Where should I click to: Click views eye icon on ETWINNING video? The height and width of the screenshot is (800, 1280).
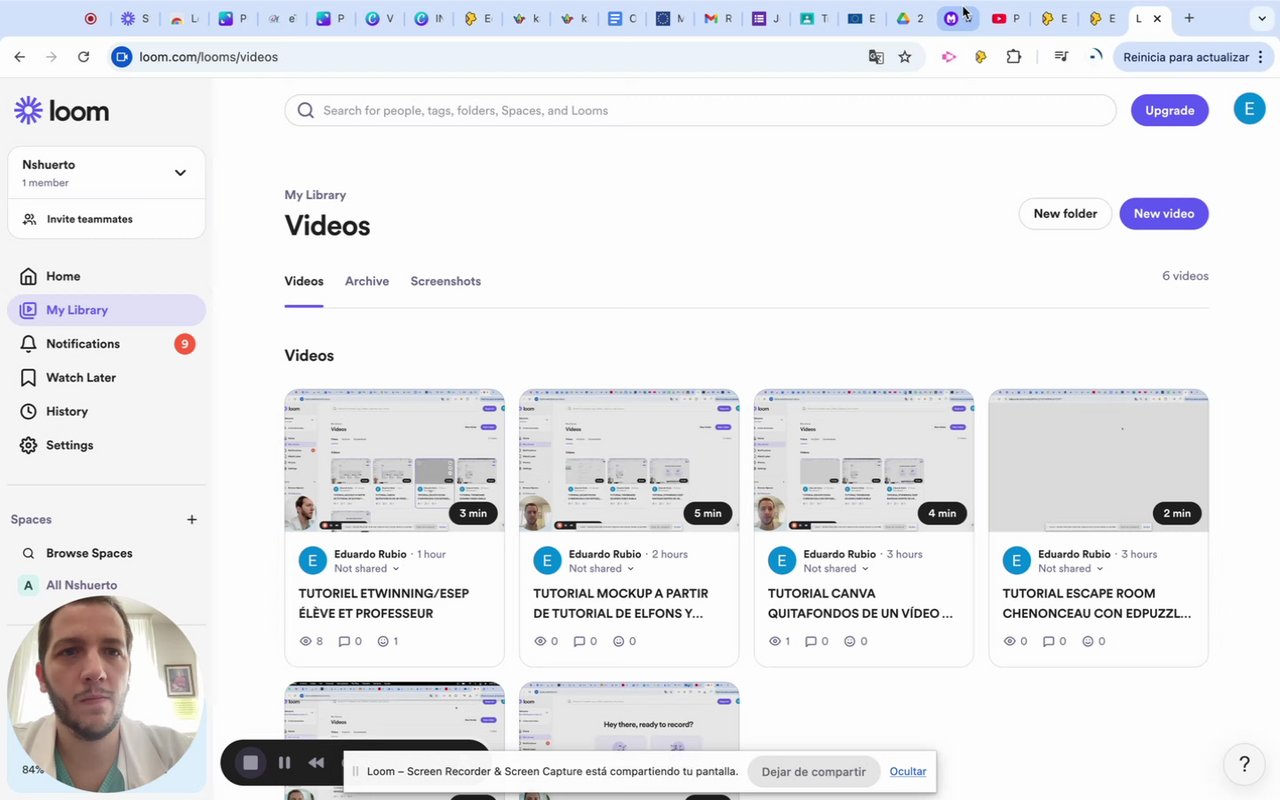click(306, 642)
